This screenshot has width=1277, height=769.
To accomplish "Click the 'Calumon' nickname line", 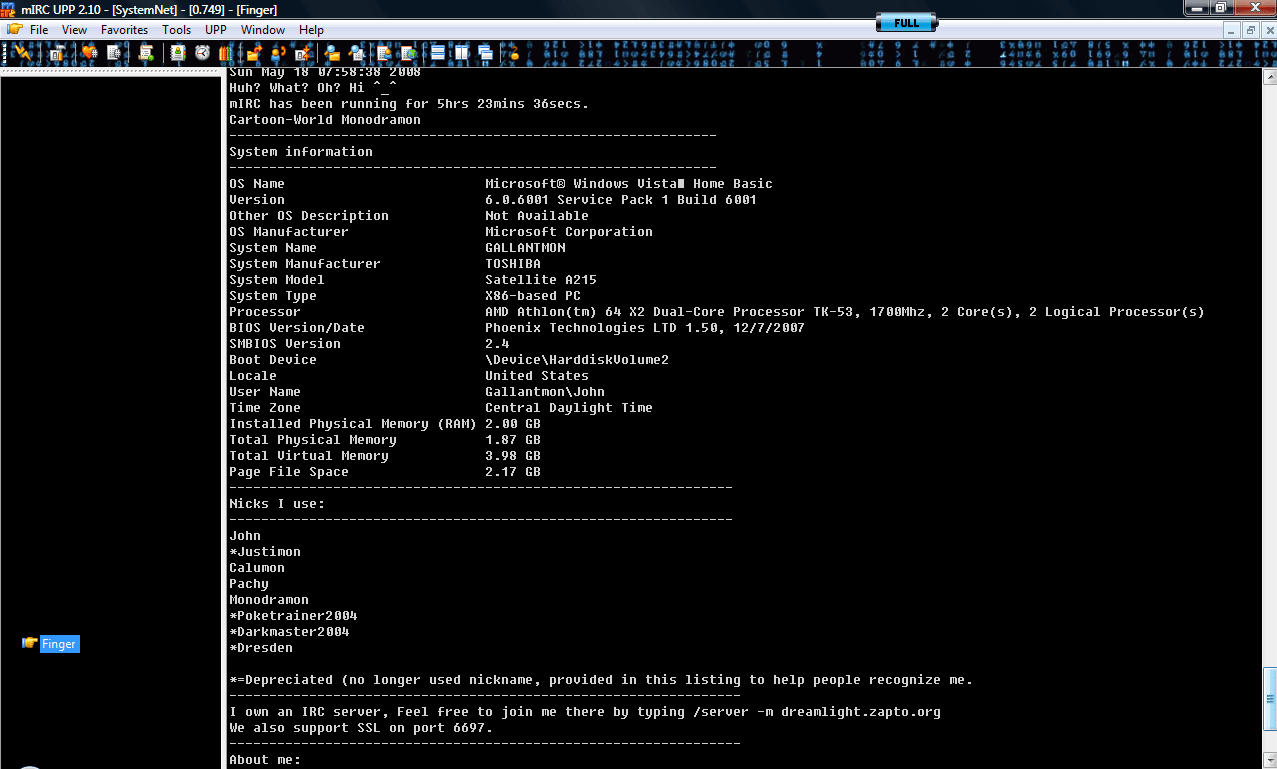I will pyautogui.click(x=257, y=568).
